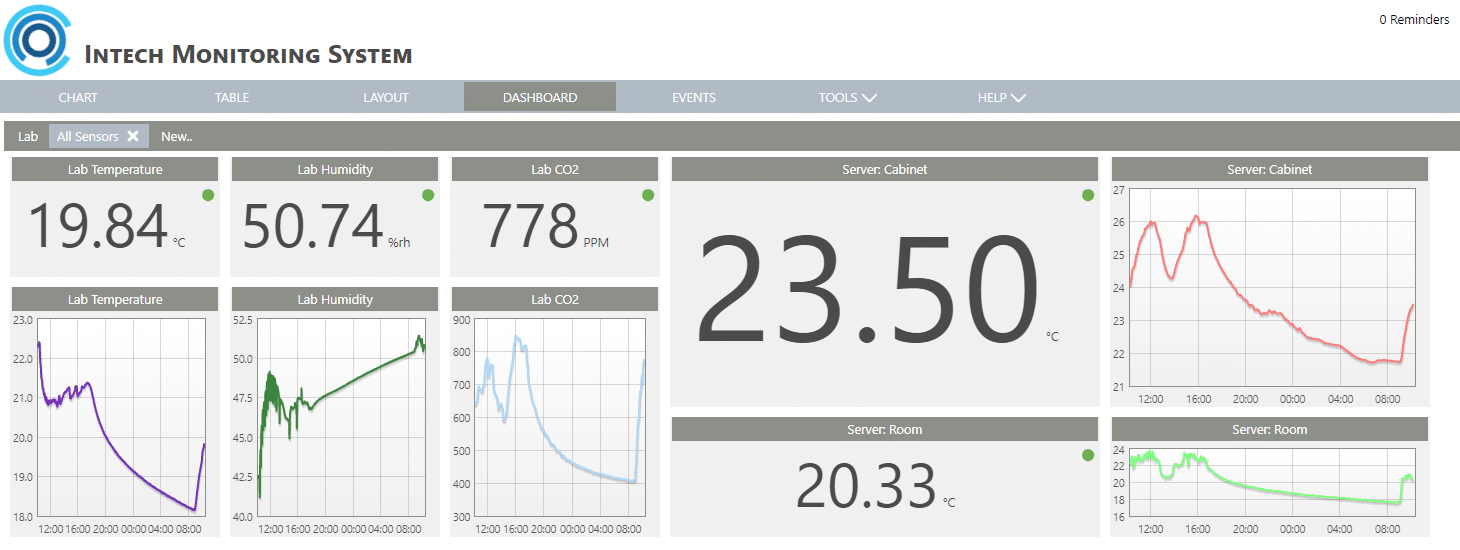The image size is (1460, 550).
Task: Open the LAYOUT tab
Action: pyautogui.click(x=386, y=97)
